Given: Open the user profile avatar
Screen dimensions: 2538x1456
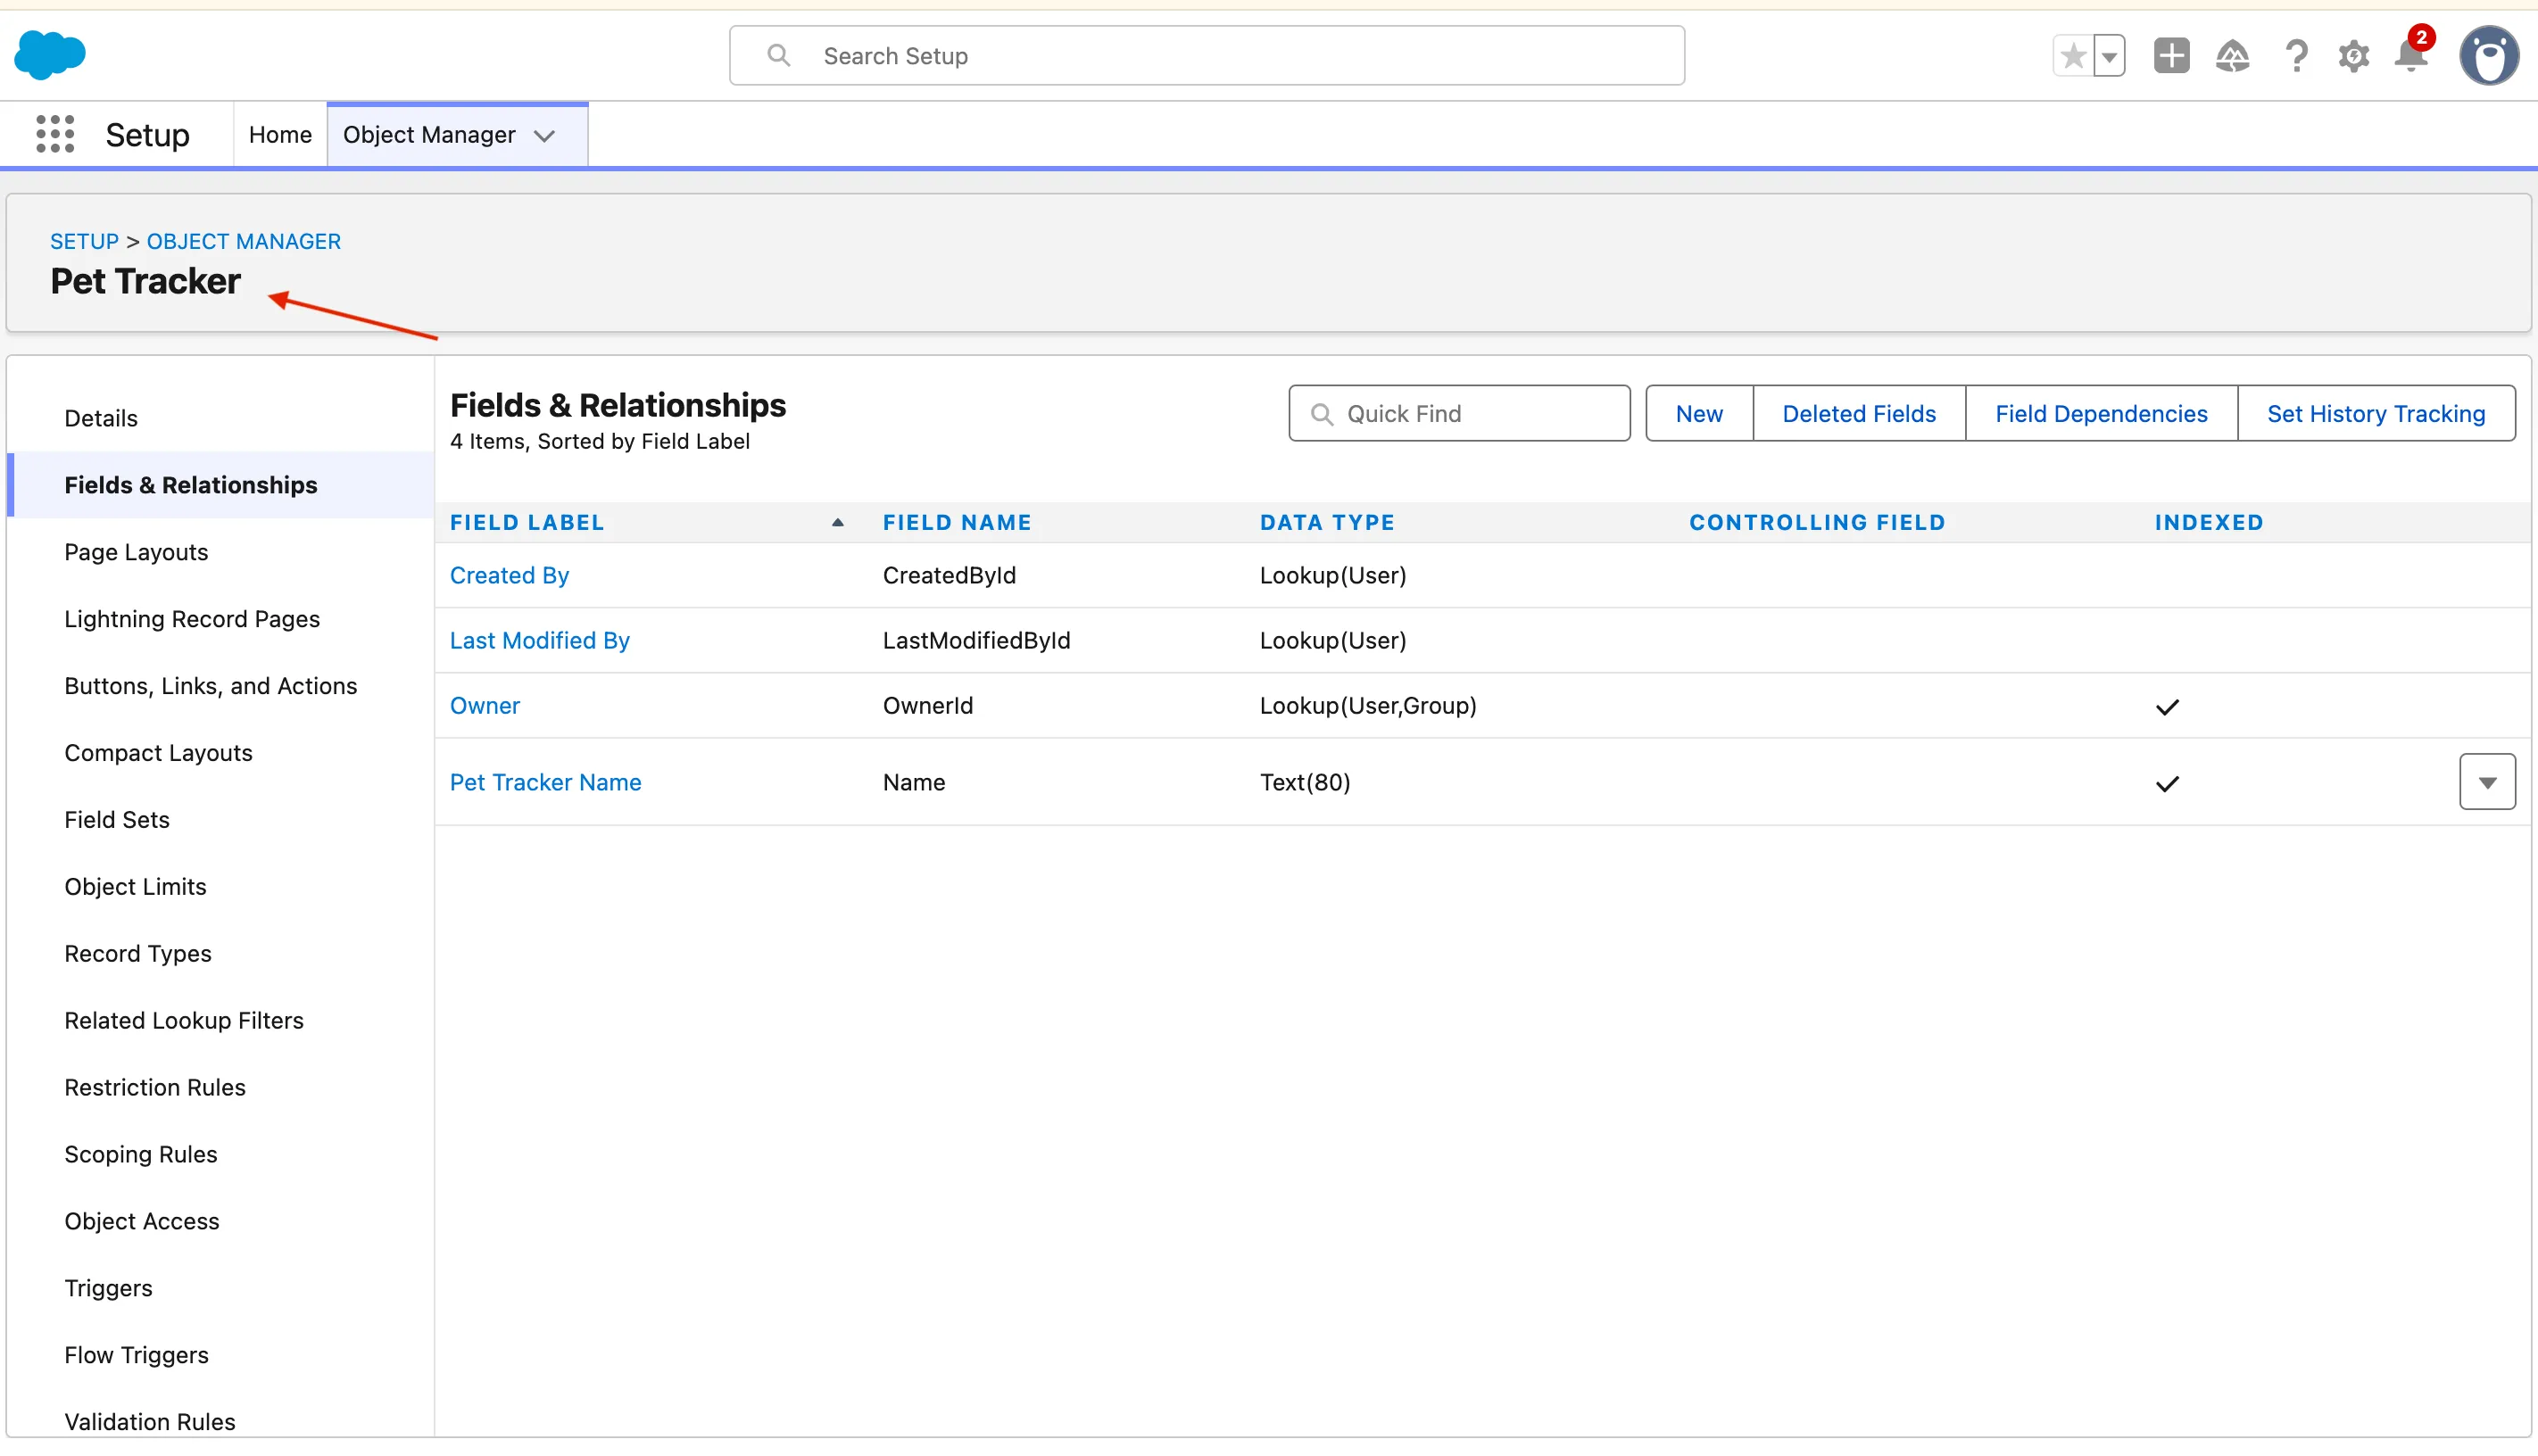Looking at the screenshot, I should click(2488, 56).
